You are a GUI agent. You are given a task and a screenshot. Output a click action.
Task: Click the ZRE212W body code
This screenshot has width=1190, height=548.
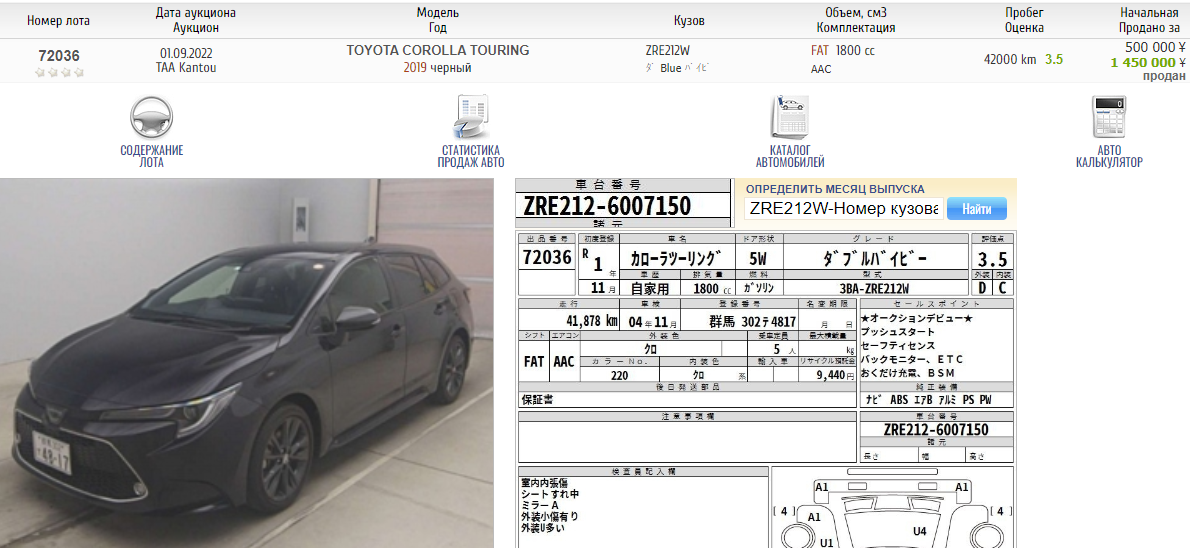click(668, 51)
